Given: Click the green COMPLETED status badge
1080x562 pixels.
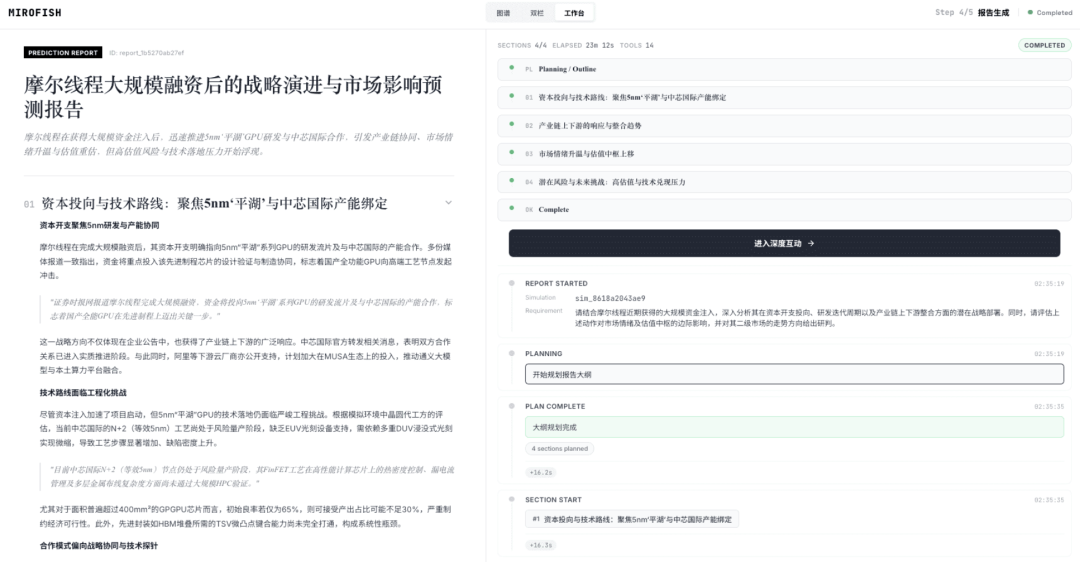Looking at the screenshot, I should pyautogui.click(x=1044, y=45).
